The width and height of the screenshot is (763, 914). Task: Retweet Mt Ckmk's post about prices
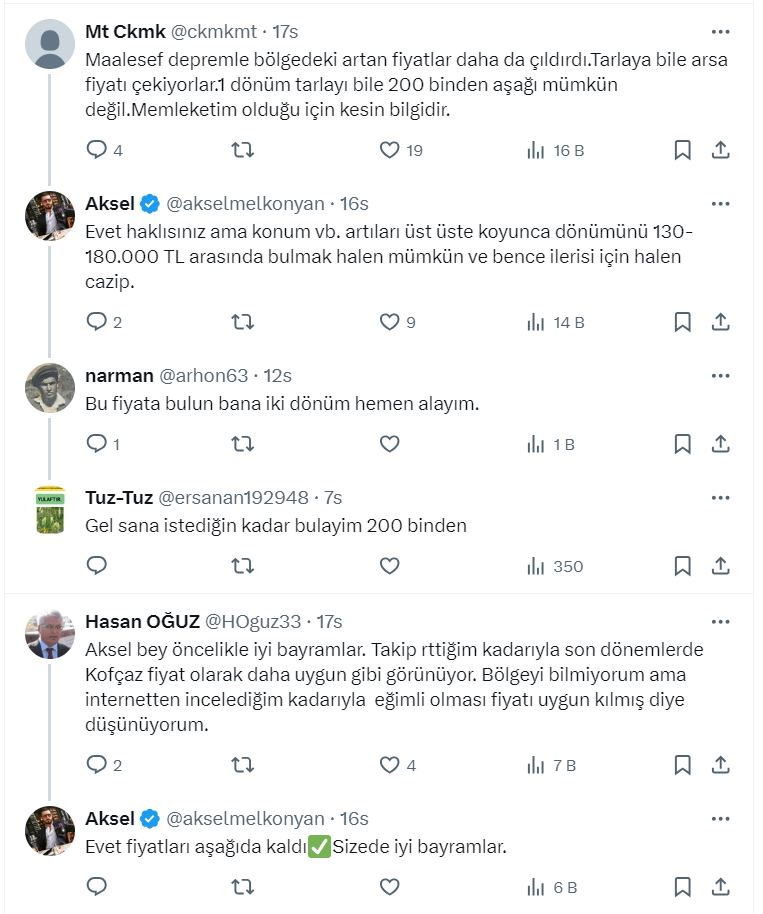click(242, 150)
